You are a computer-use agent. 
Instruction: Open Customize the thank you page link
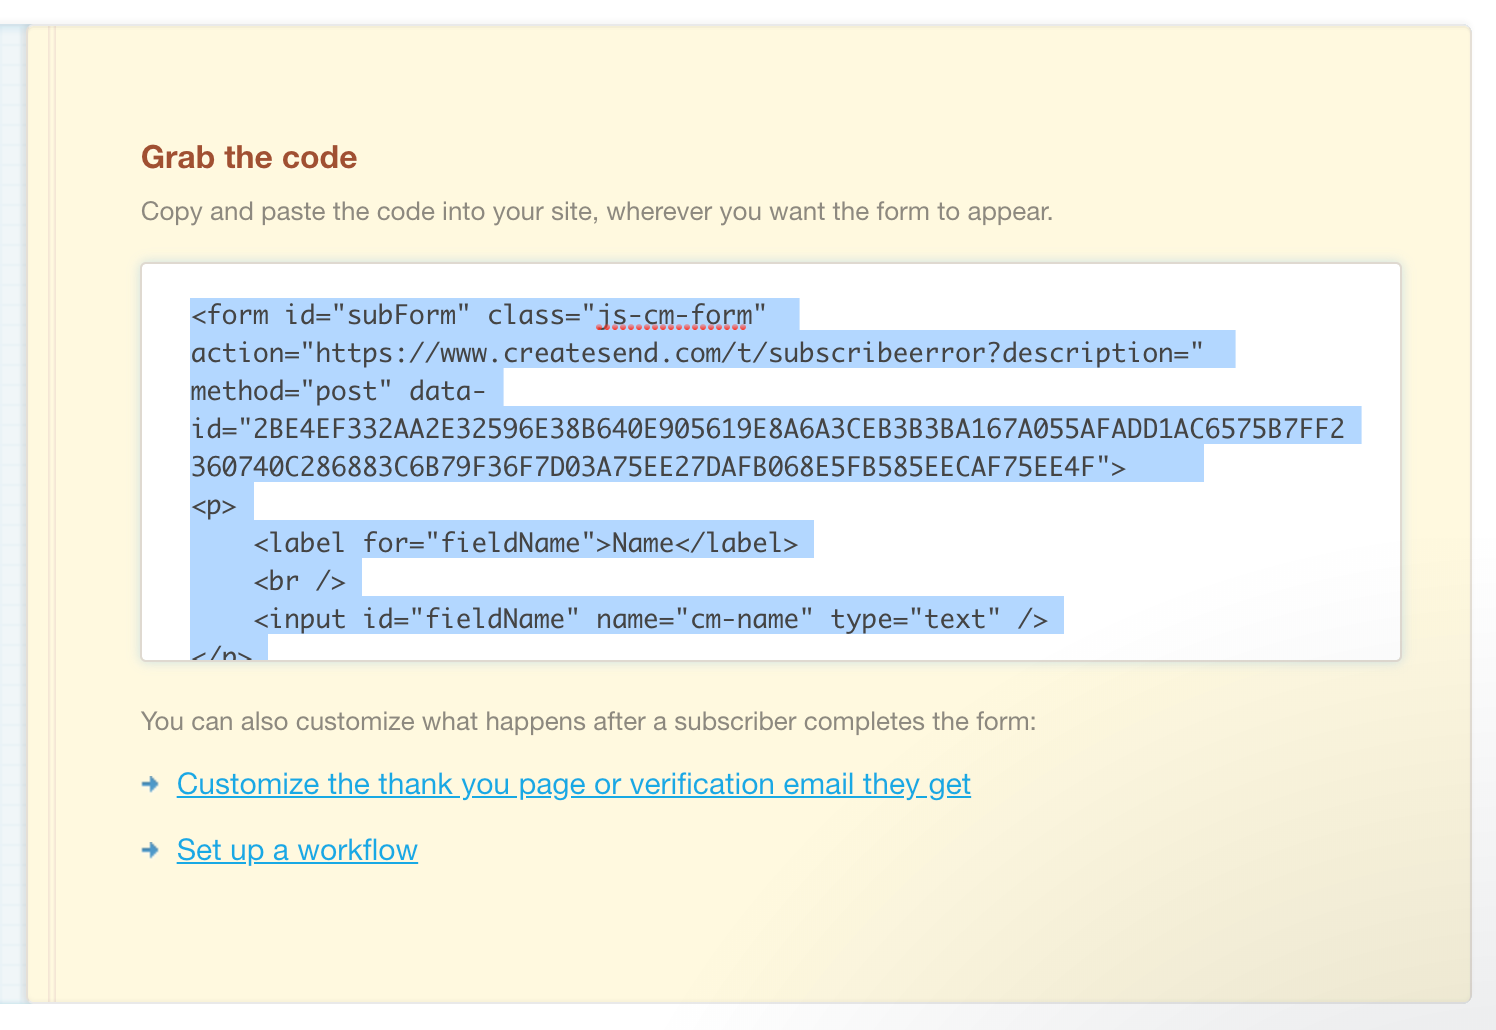[573, 784]
